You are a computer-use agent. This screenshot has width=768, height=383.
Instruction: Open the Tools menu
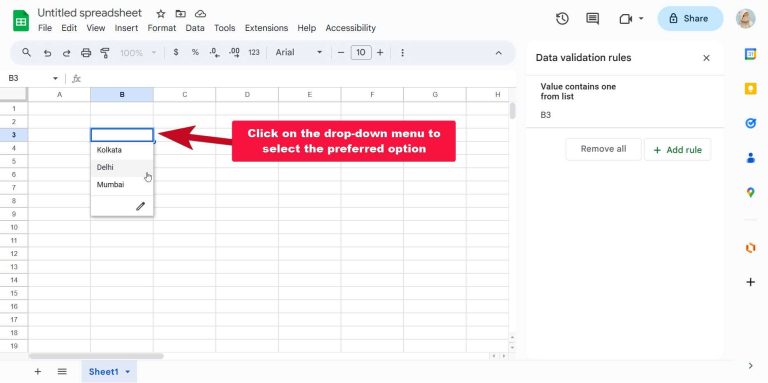tap(224, 28)
